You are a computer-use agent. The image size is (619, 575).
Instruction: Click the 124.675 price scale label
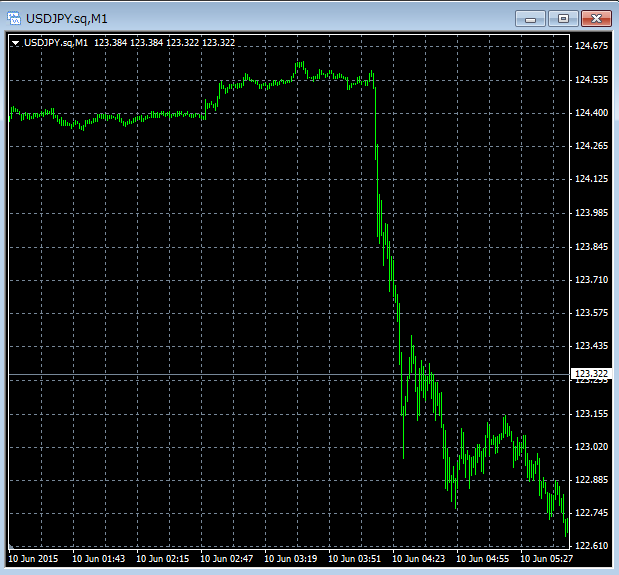click(589, 46)
